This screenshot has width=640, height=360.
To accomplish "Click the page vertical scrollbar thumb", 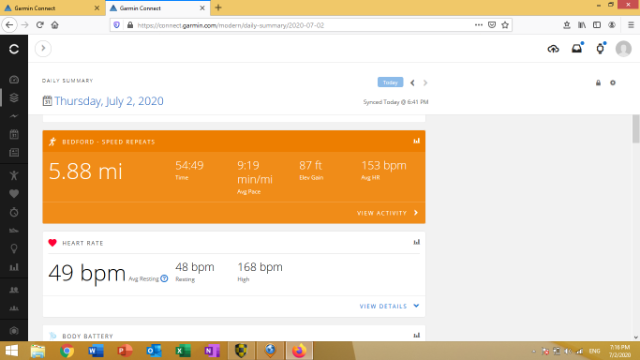I will (x=636, y=129).
